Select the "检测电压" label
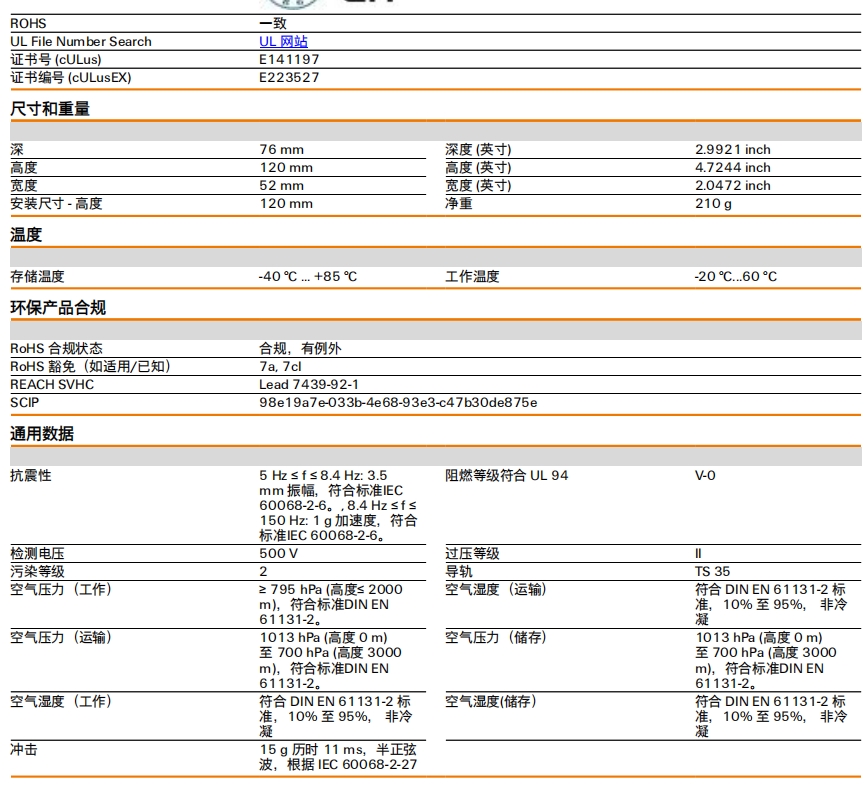Image resolution: width=868 pixels, height=785 pixels. pos(37,553)
